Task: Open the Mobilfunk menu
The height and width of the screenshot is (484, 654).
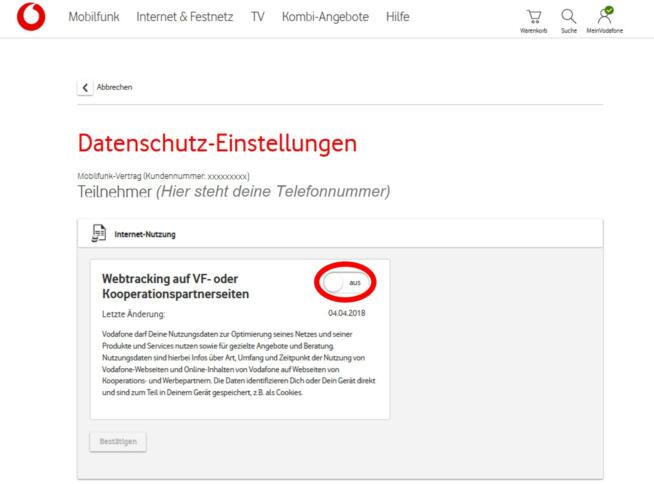Action: (94, 17)
